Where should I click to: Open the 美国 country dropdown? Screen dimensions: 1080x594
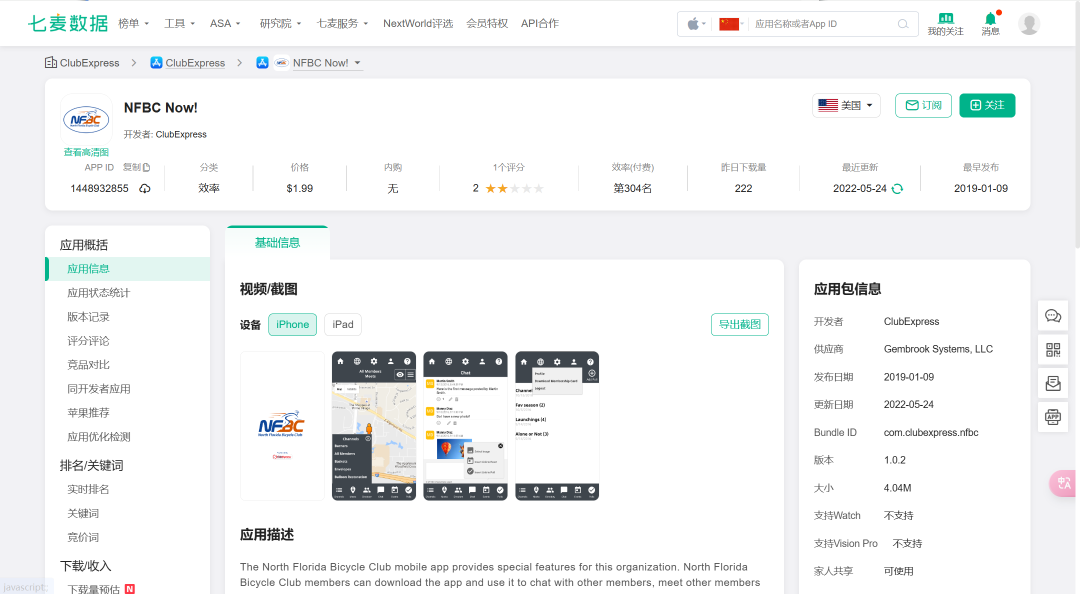coord(846,105)
